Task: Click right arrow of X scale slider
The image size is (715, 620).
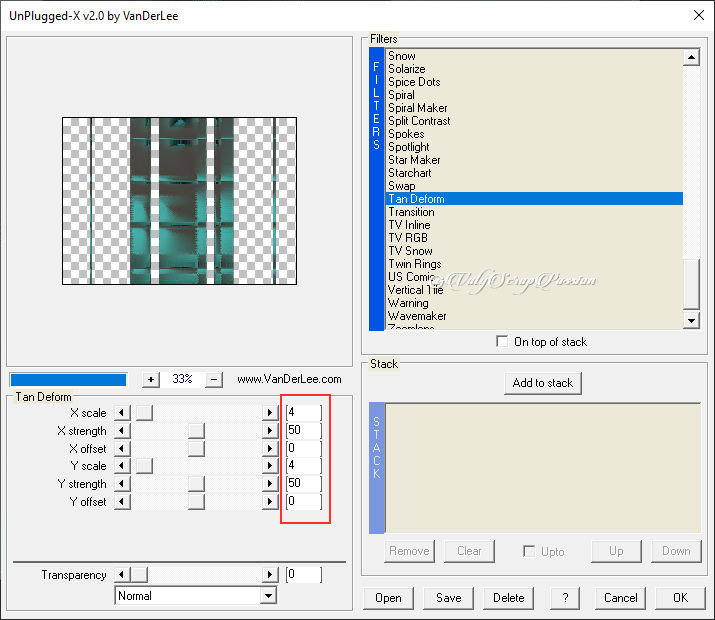Action: [x=270, y=413]
